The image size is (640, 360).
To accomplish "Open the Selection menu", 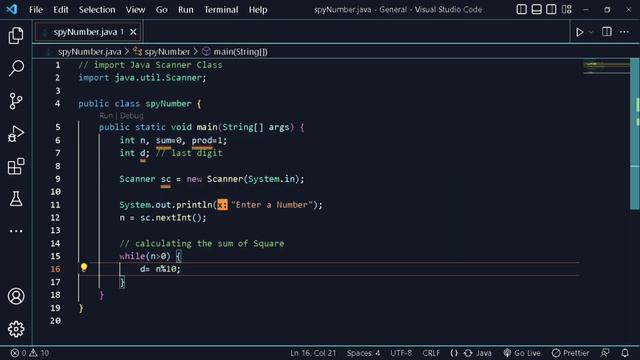I will coord(97,9).
